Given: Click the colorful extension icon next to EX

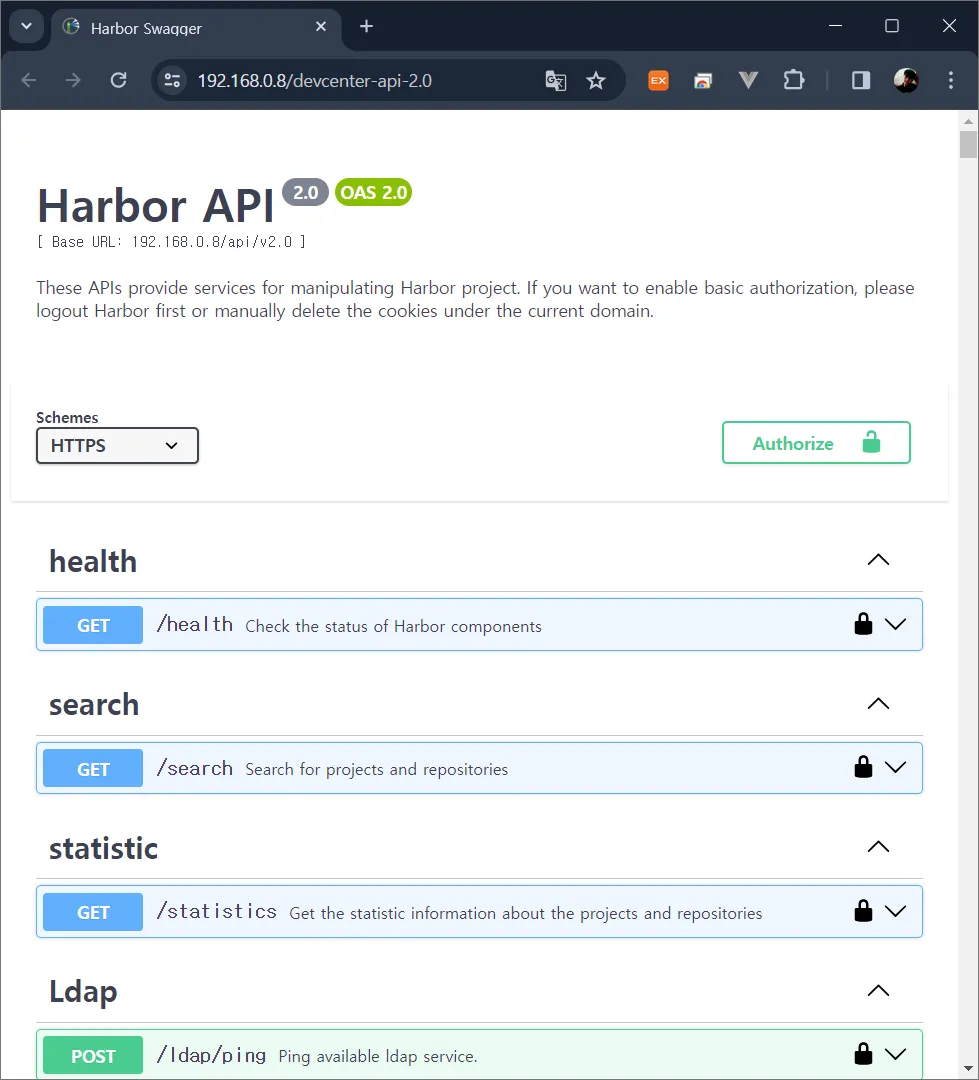Looking at the screenshot, I should pyautogui.click(x=703, y=81).
